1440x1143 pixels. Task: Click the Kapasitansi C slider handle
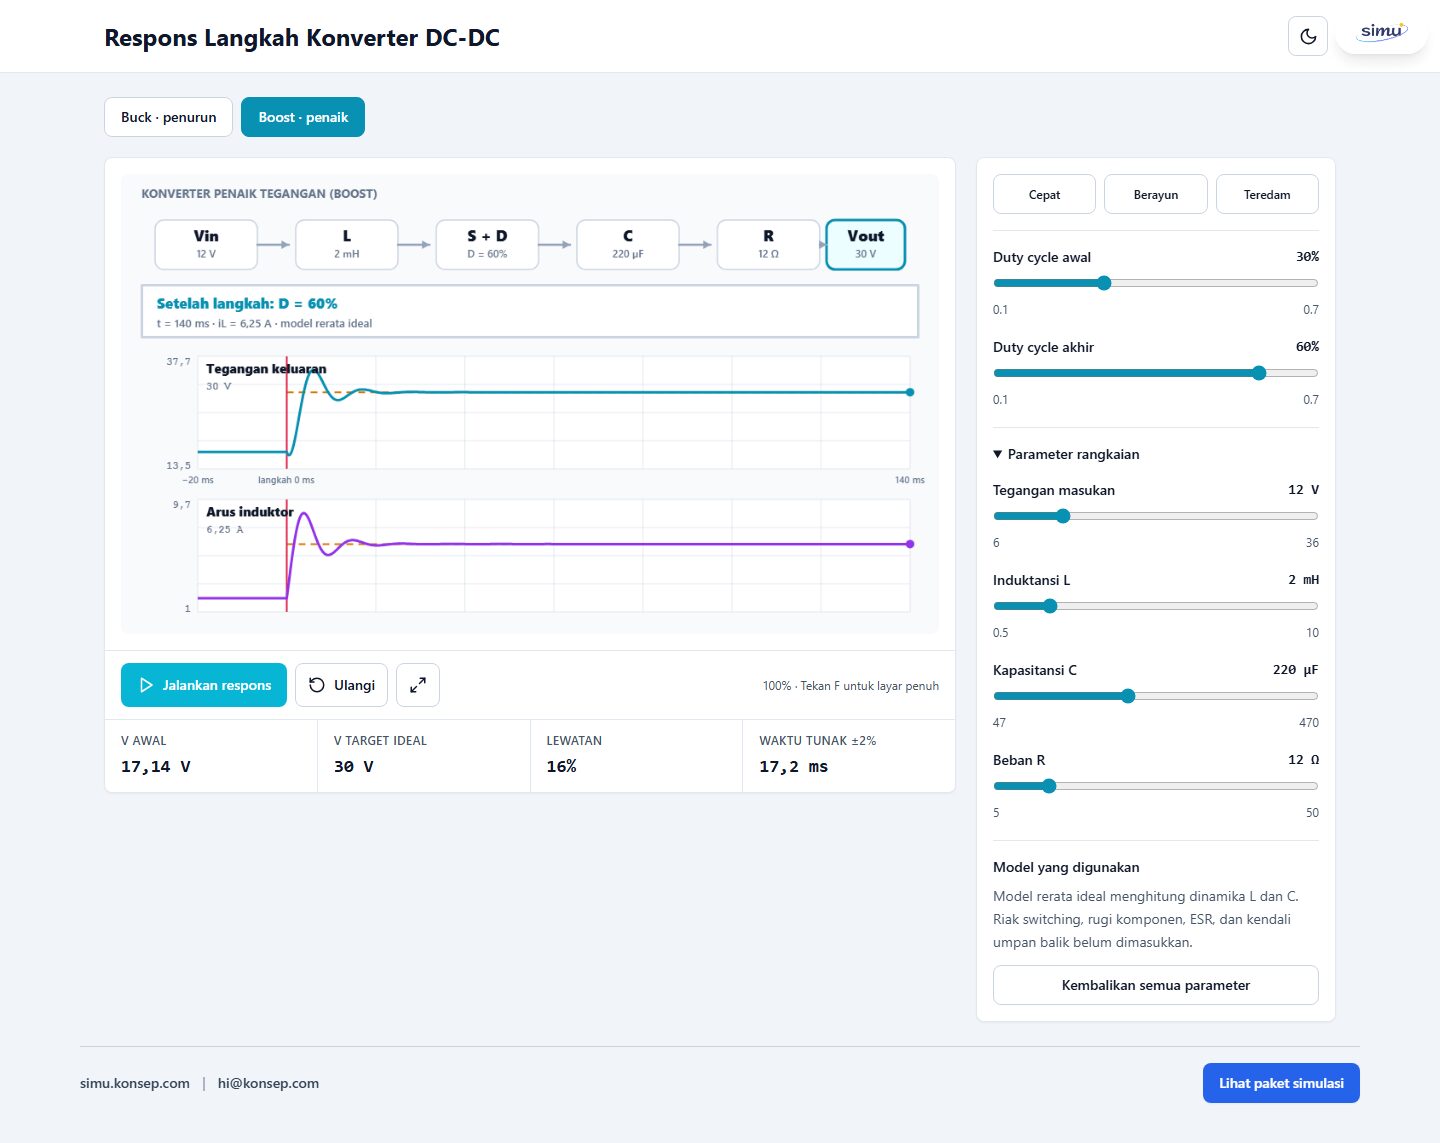1128,696
